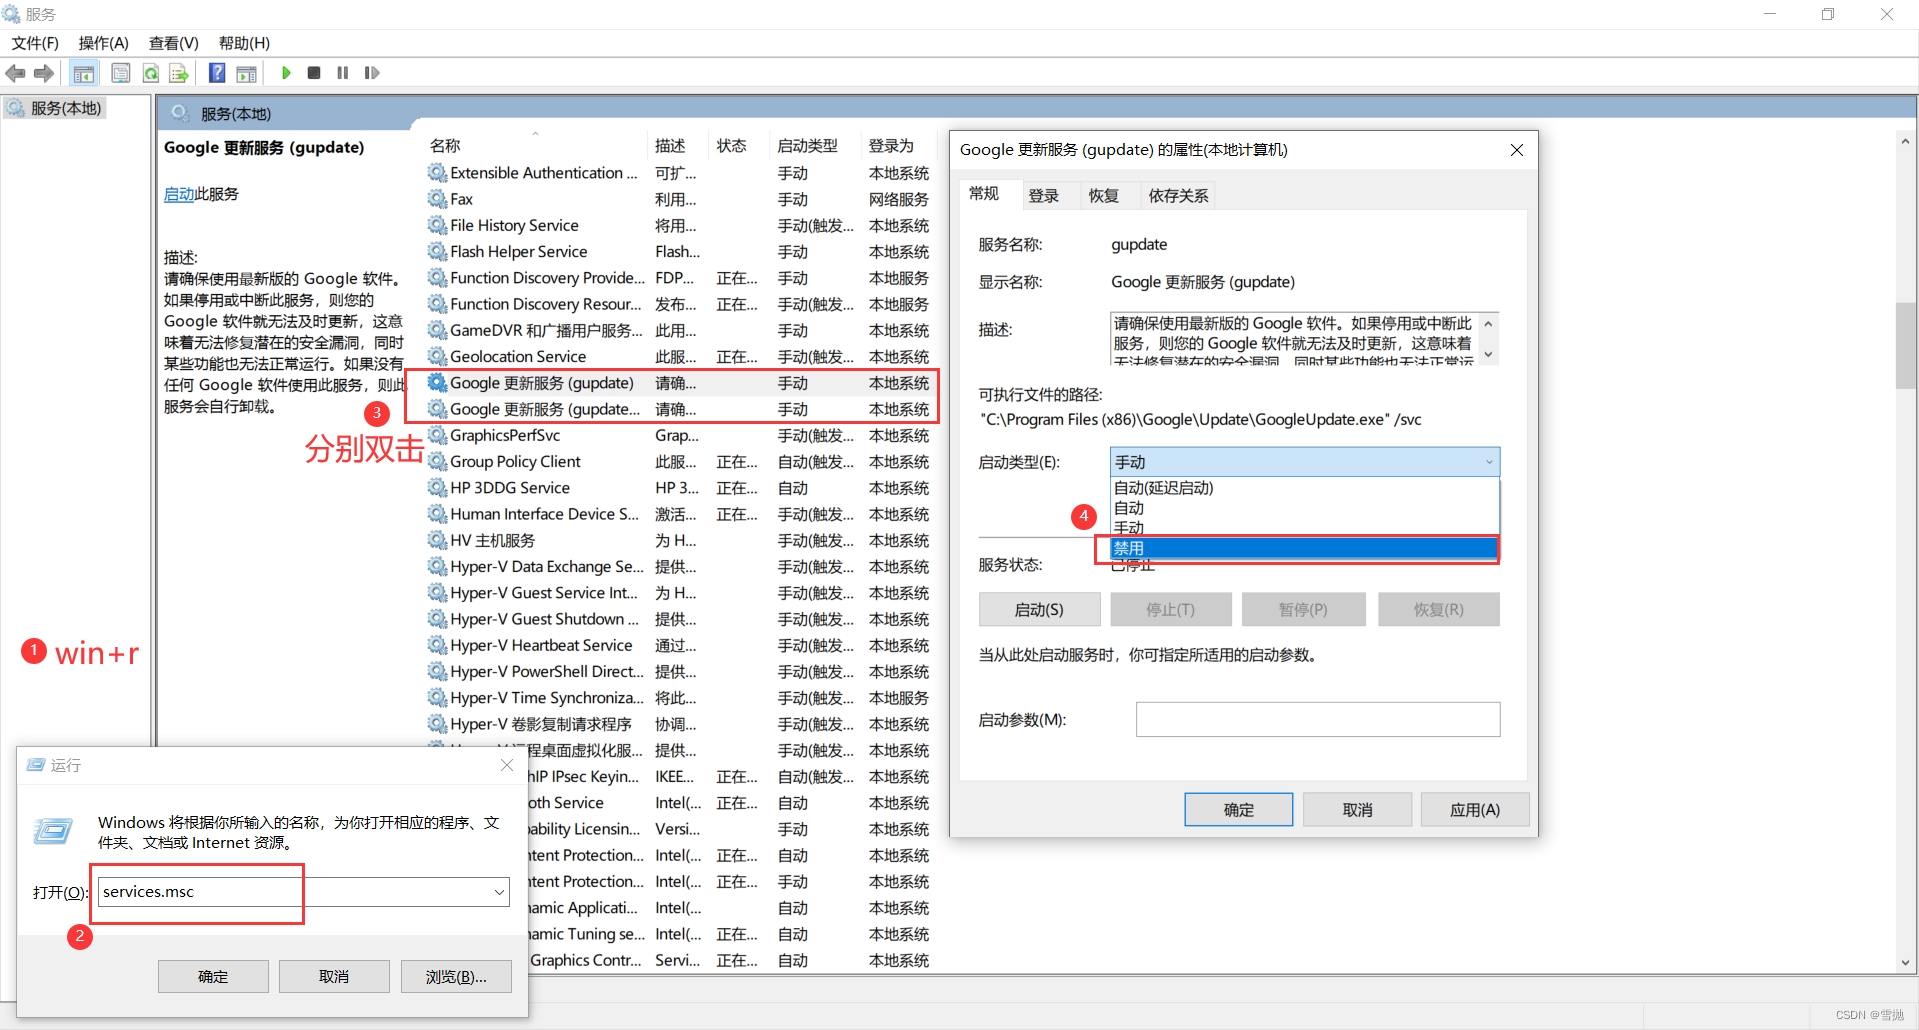Image resolution: width=1919 pixels, height=1030 pixels.
Task: Pause service using the toolbar pause icon
Action: pyautogui.click(x=343, y=73)
